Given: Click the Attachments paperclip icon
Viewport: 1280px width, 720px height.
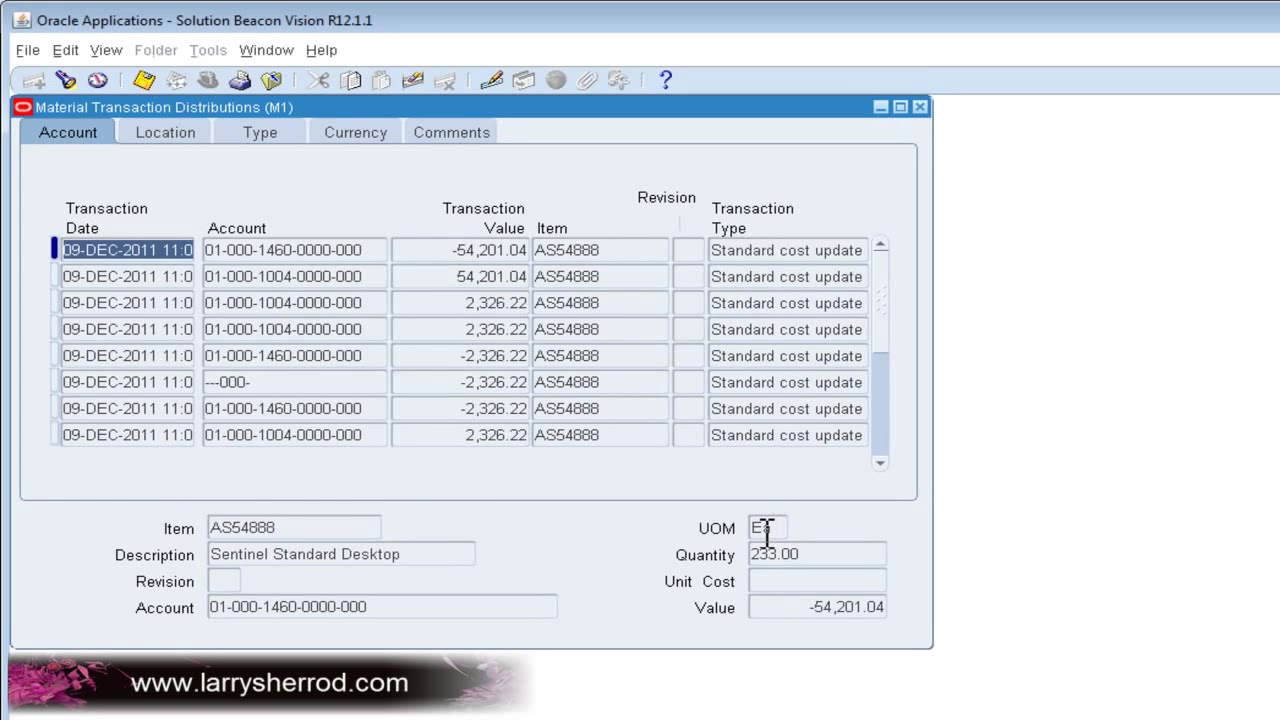Looking at the screenshot, I should pyautogui.click(x=587, y=81).
